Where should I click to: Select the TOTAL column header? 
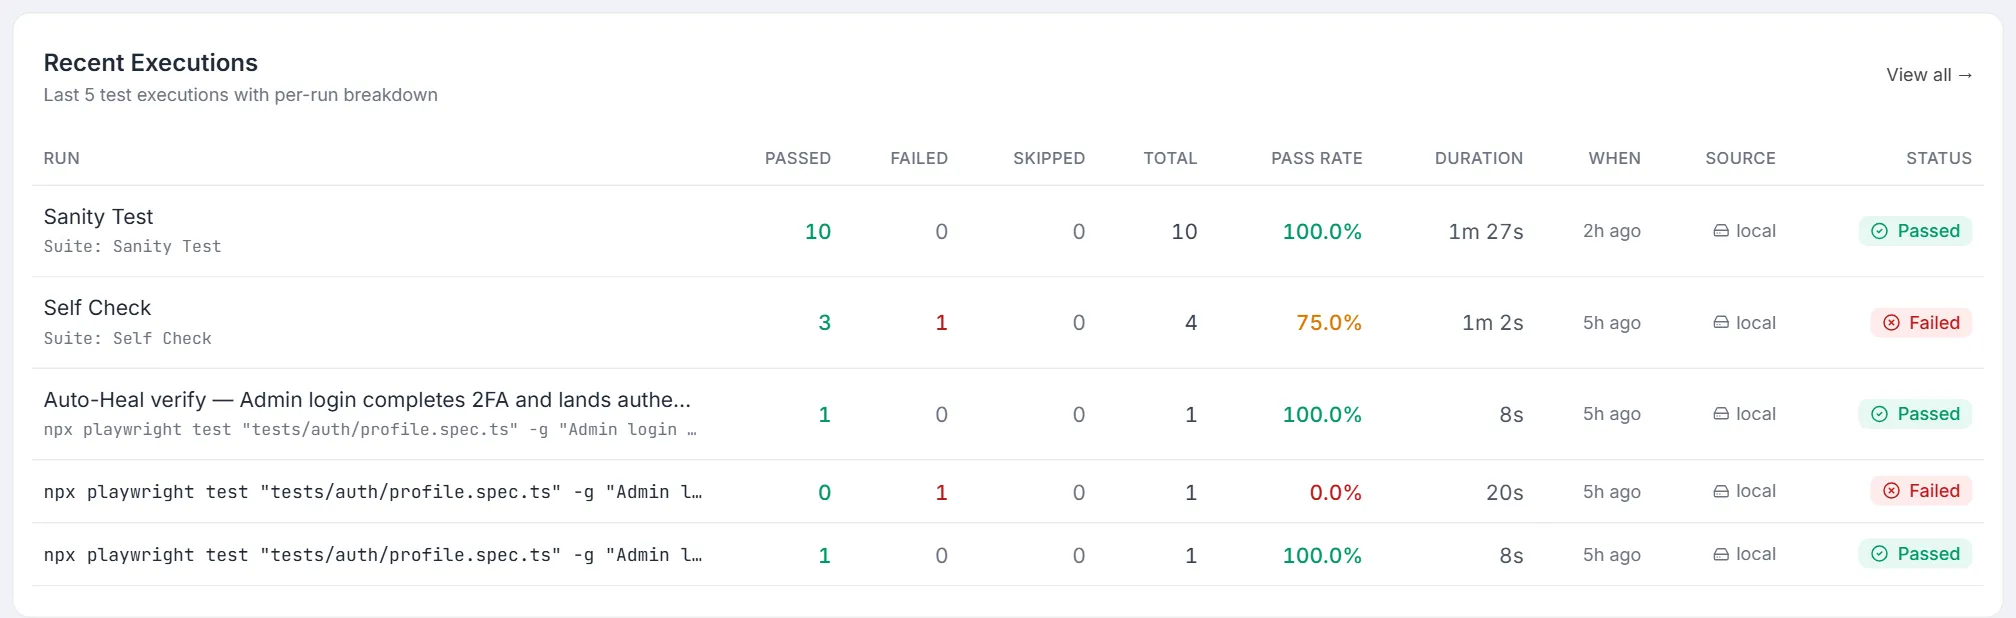(1170, 158)
